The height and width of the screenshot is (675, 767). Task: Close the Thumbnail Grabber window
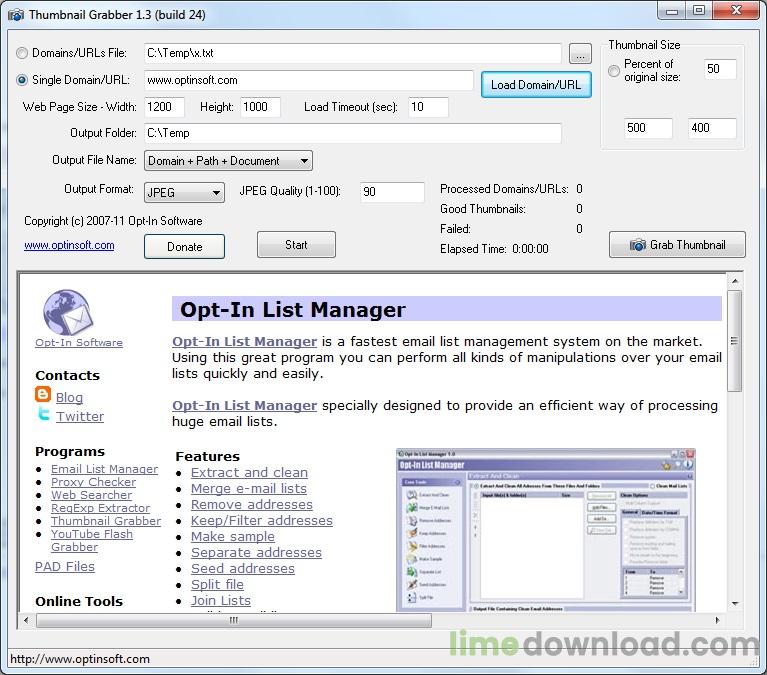(x=736, y=11)
